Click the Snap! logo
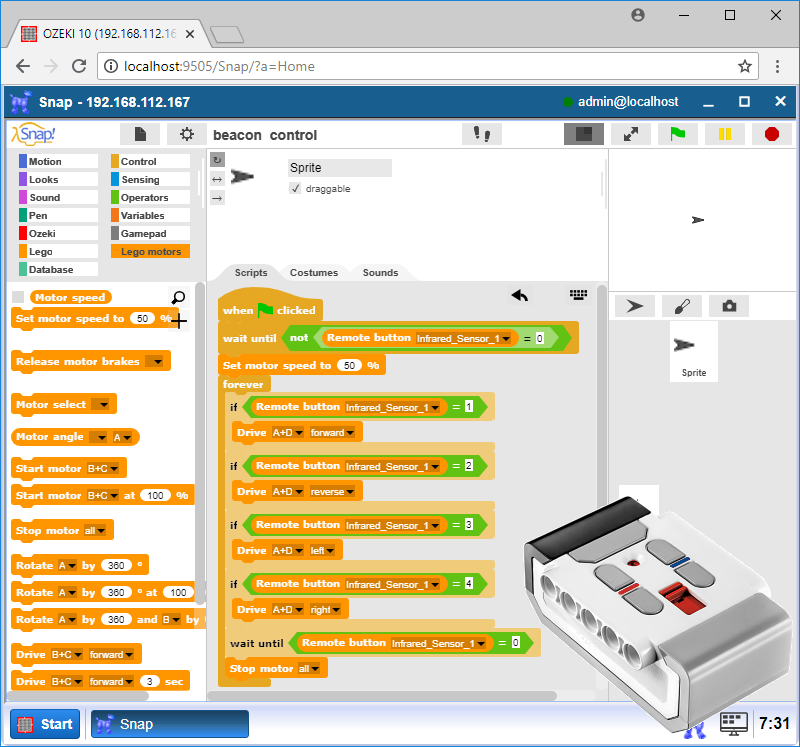This screenshot has height=747, width=800. tap(34, 134)
